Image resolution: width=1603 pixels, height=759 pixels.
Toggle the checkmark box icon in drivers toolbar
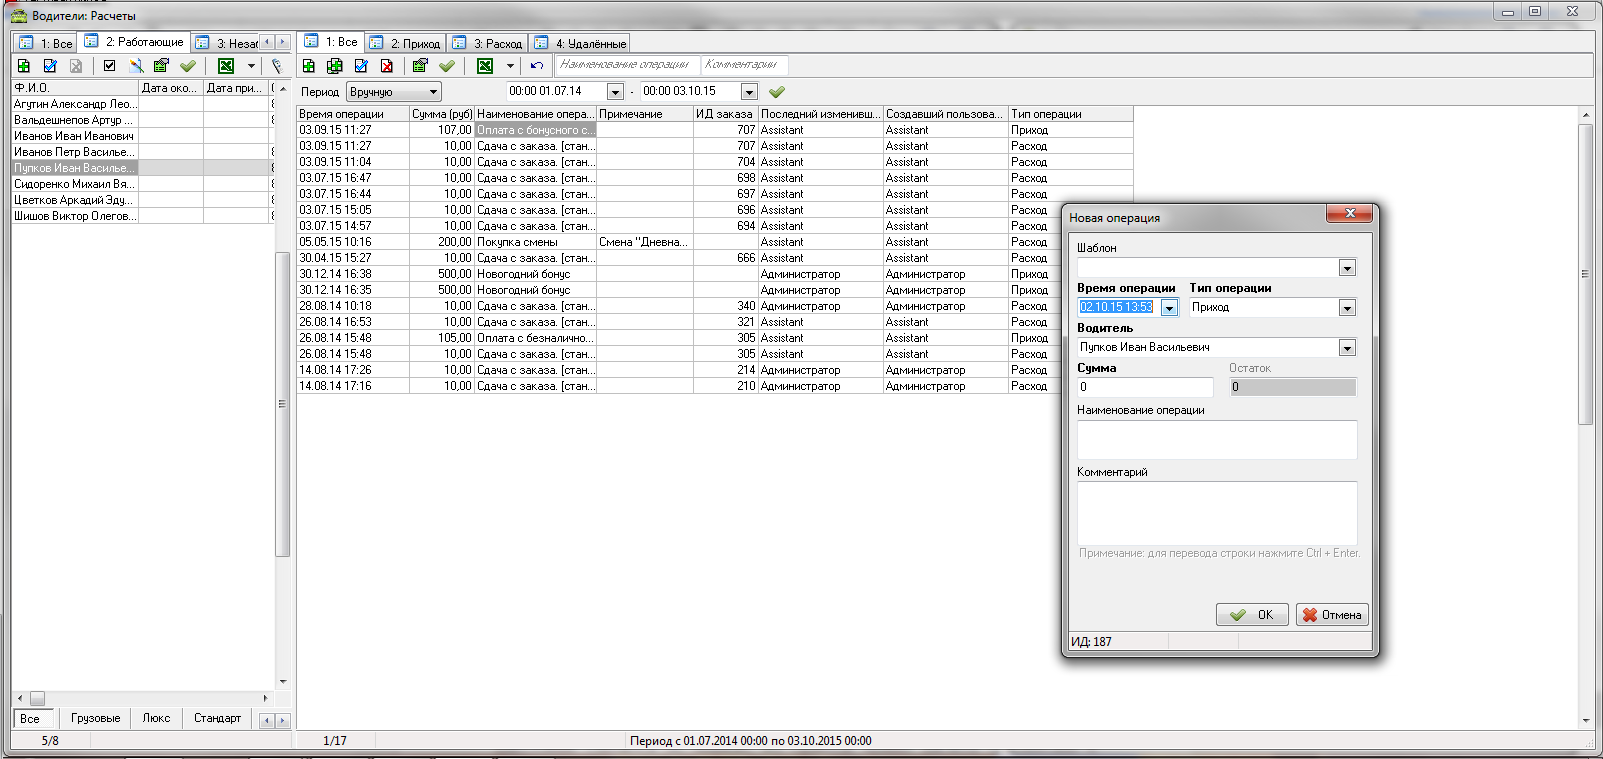point(109,66)
